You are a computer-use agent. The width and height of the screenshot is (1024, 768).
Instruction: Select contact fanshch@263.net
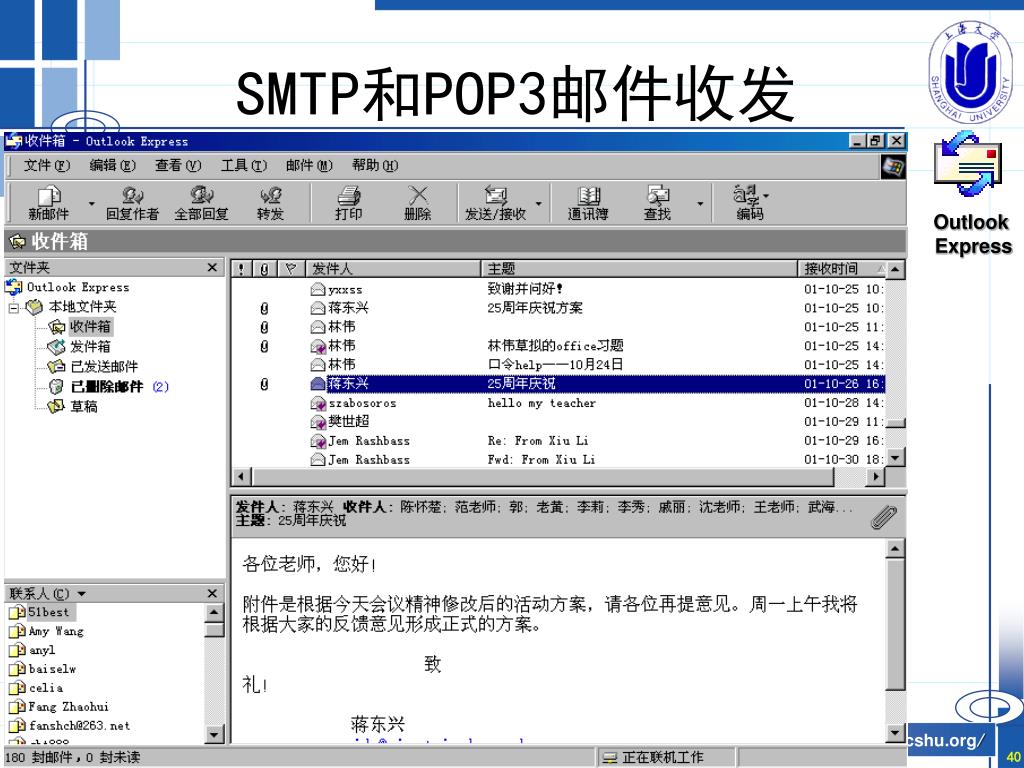tap(69, 726)
